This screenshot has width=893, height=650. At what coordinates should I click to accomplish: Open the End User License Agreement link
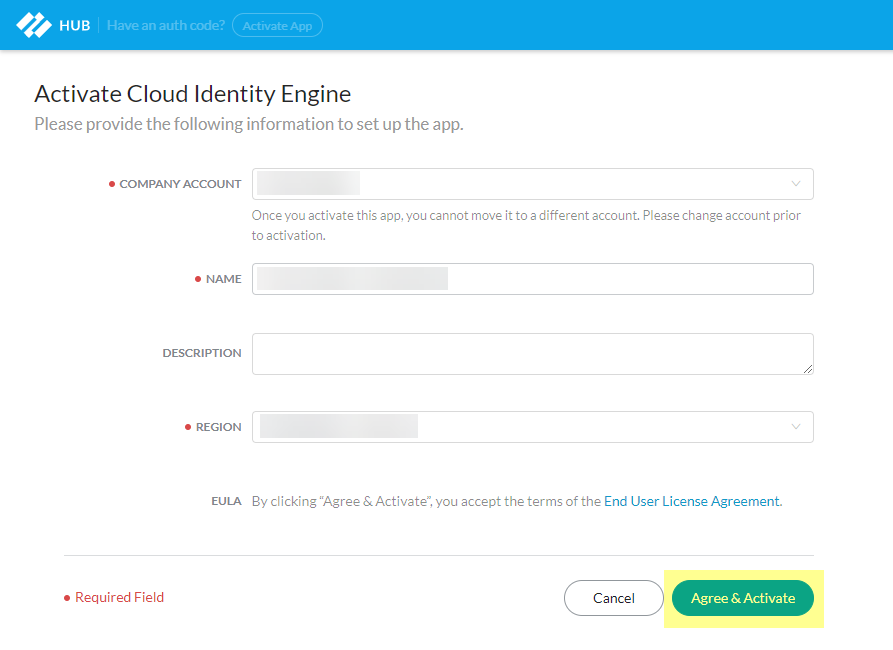691,500
